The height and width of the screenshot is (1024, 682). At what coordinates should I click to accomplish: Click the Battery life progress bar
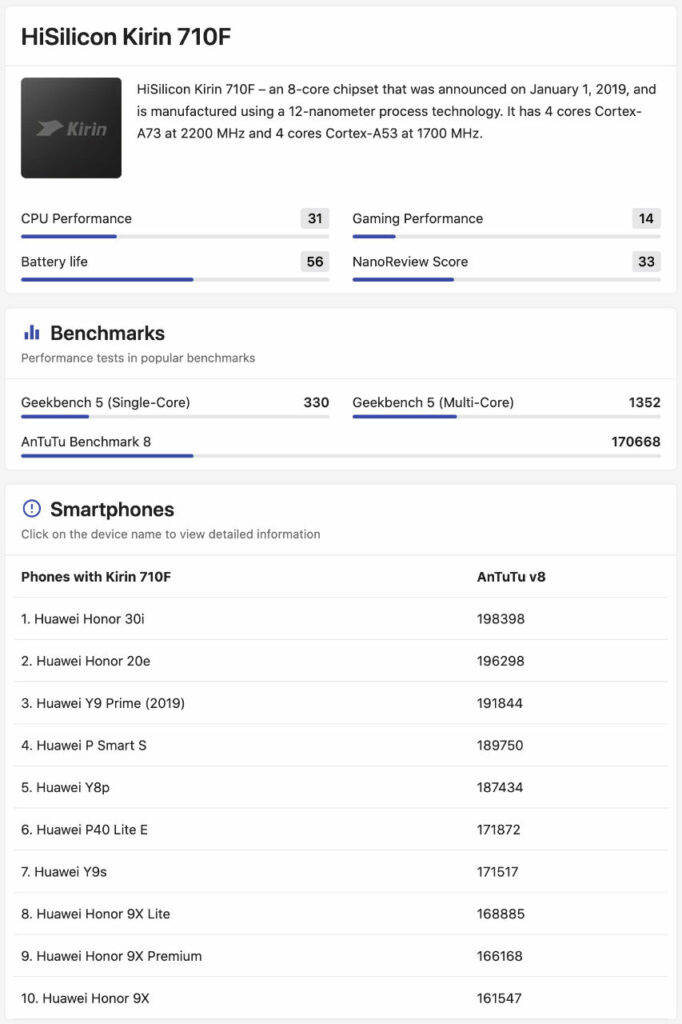pyautogui.click(x=175, y=280)
